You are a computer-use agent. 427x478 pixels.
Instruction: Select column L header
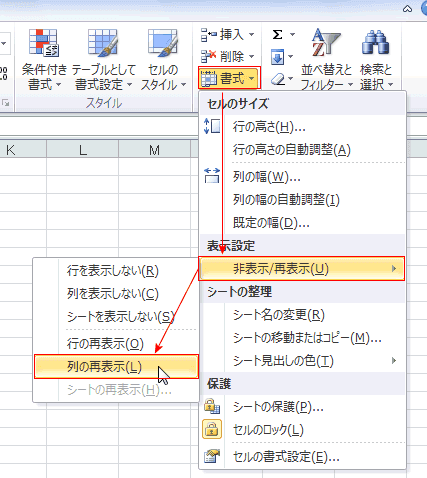point(83,150)
